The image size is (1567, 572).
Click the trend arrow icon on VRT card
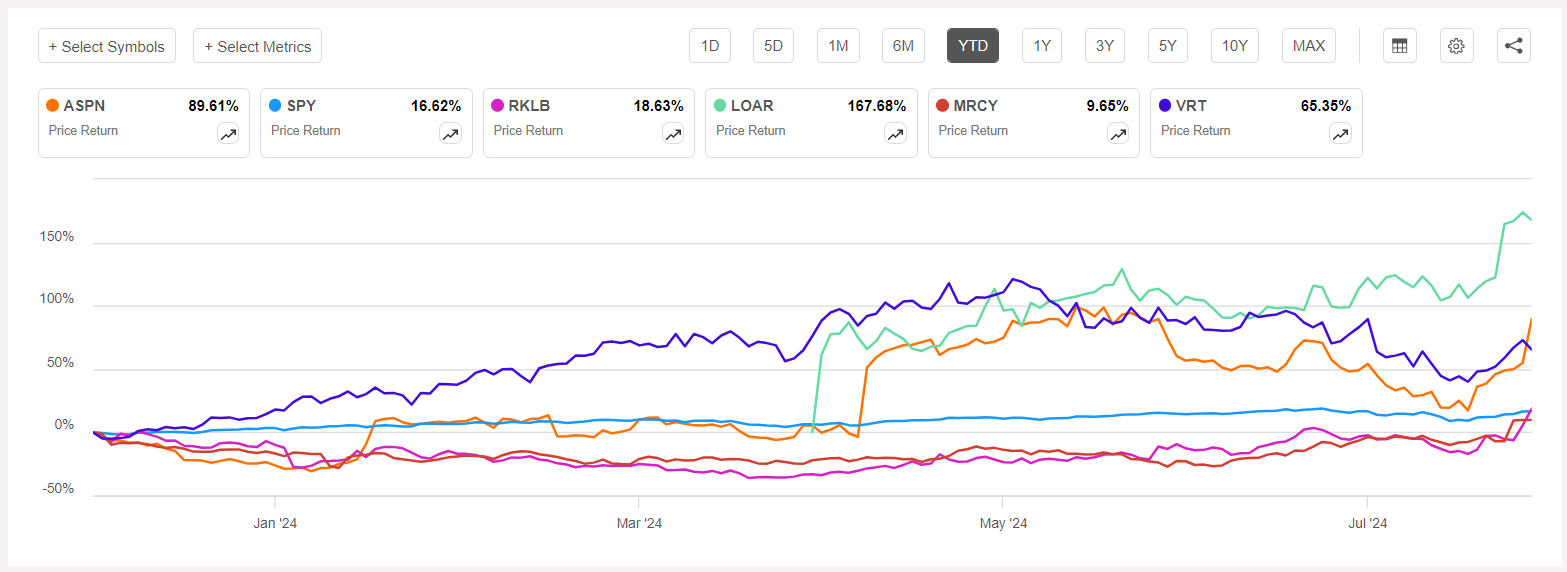pos(1340,134)
